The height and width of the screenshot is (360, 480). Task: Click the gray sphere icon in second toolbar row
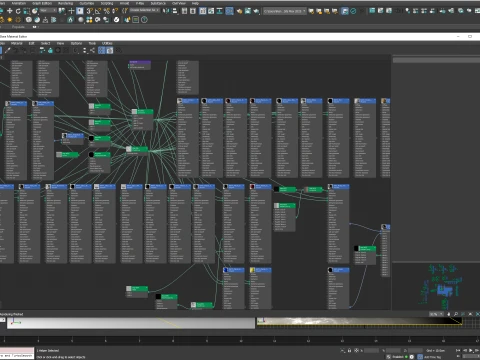click(x=81, y=20)
